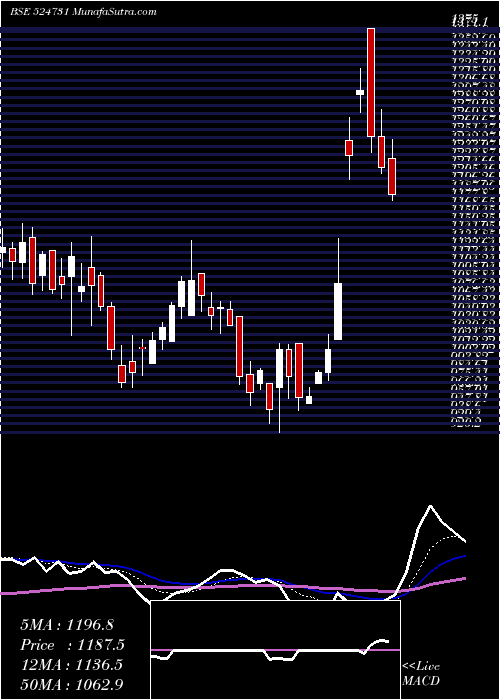The image size is (500, 700).
Task: Click the 'BSE 524731 MunafaSutra.com' chart title
Action: point(83,12)
